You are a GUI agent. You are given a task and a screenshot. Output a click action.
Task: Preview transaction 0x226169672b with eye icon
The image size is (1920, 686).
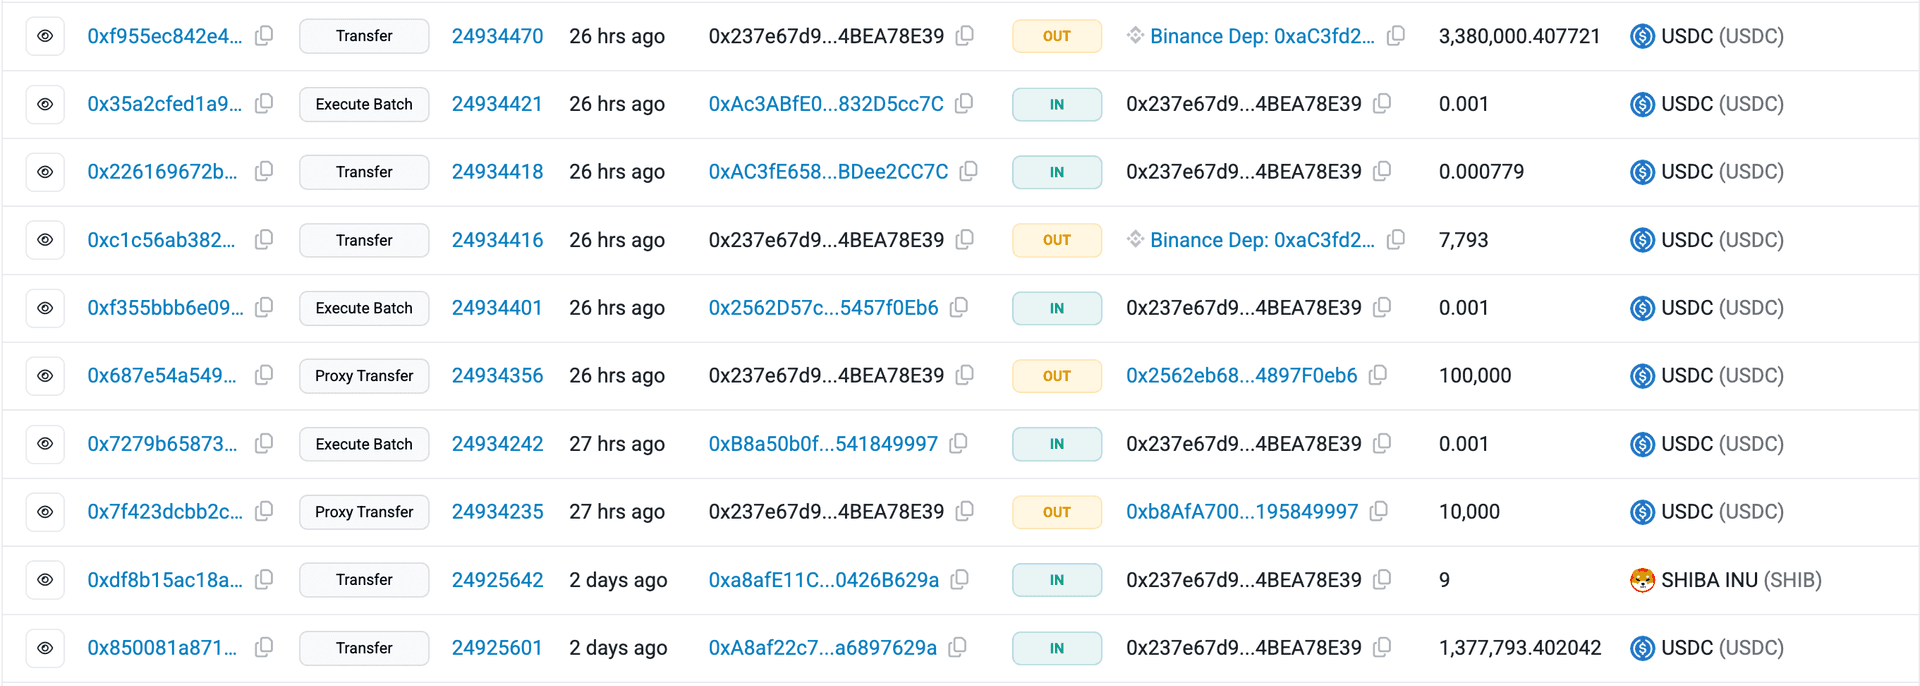(x=45, y=172)
